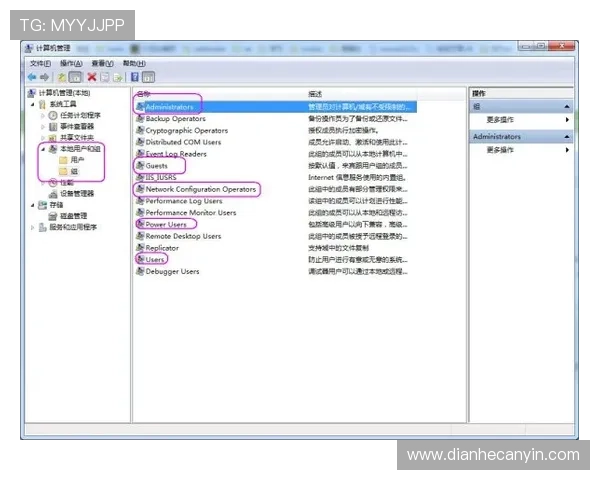Select the Users group row
The width and height of the screenshot is (600, 480).
[155, 260]
